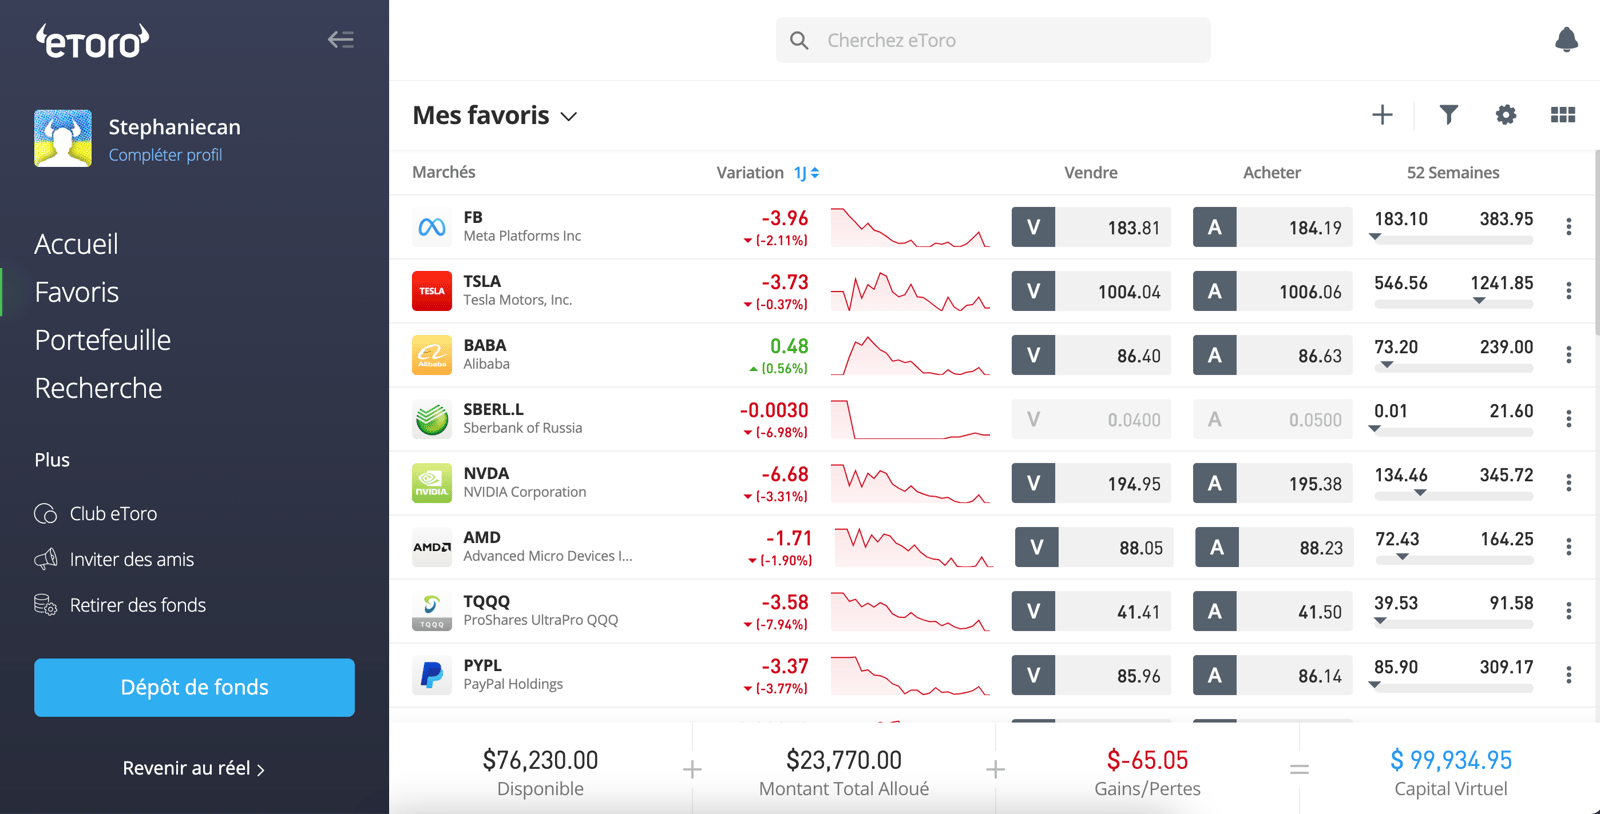Screen dimensions: 1600x814
Task: Click the $ 99,934.95 Capital Virtuel value
Action: [x=1451, y=760]
